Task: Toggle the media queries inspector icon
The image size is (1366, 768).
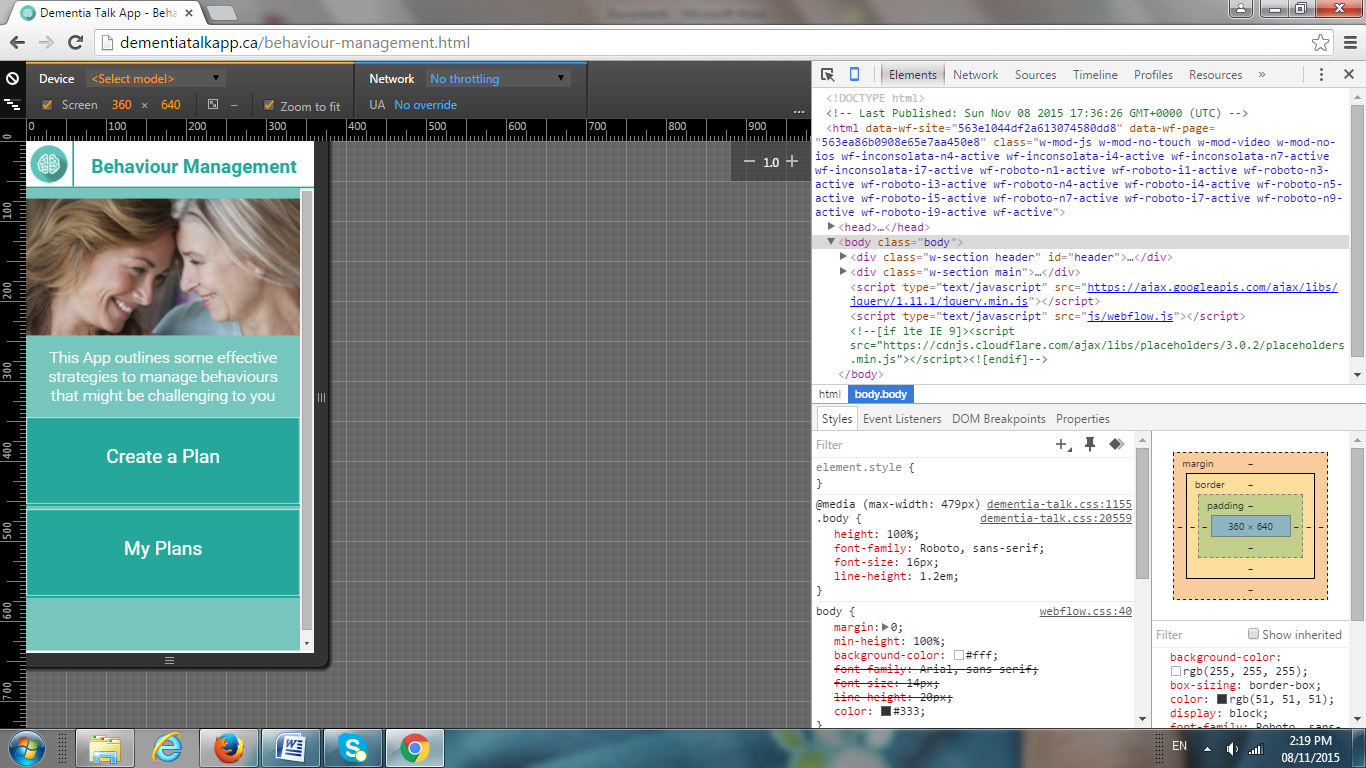Action: (12, 104)
